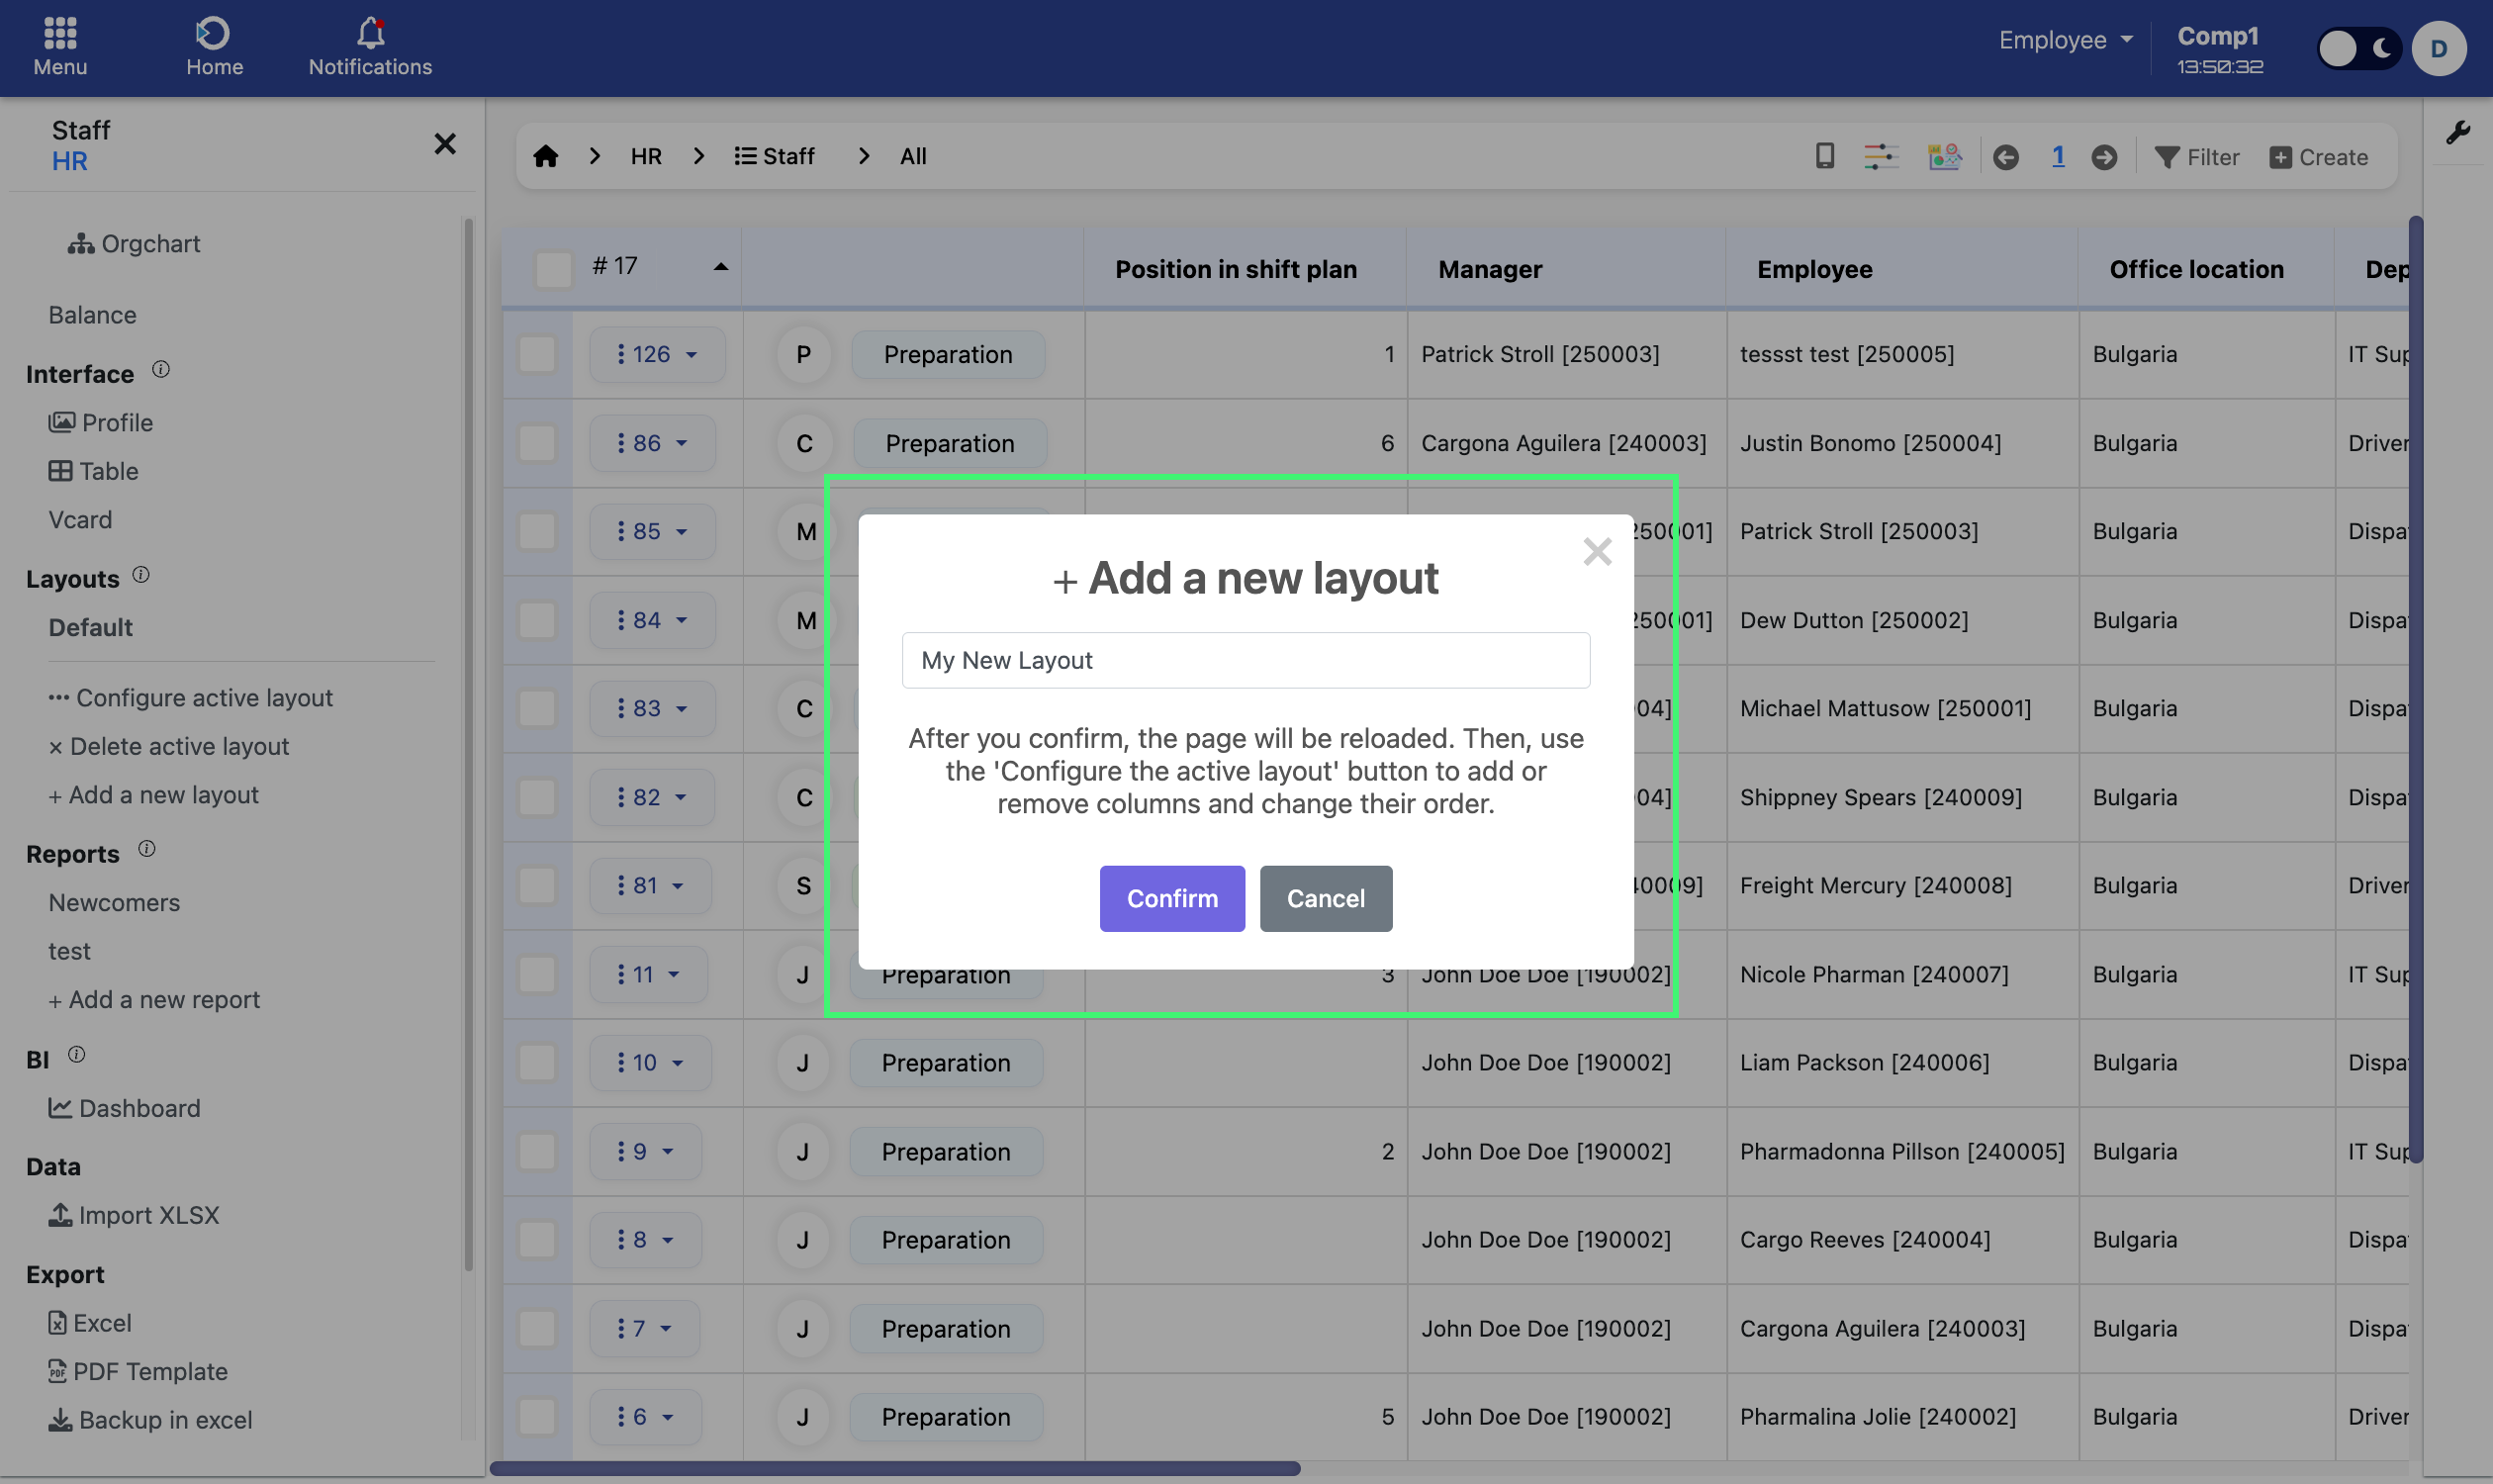Click the home breadcrumb icon
The width and height of the screenshot is (2493, 1484).
tap(545, 156)
